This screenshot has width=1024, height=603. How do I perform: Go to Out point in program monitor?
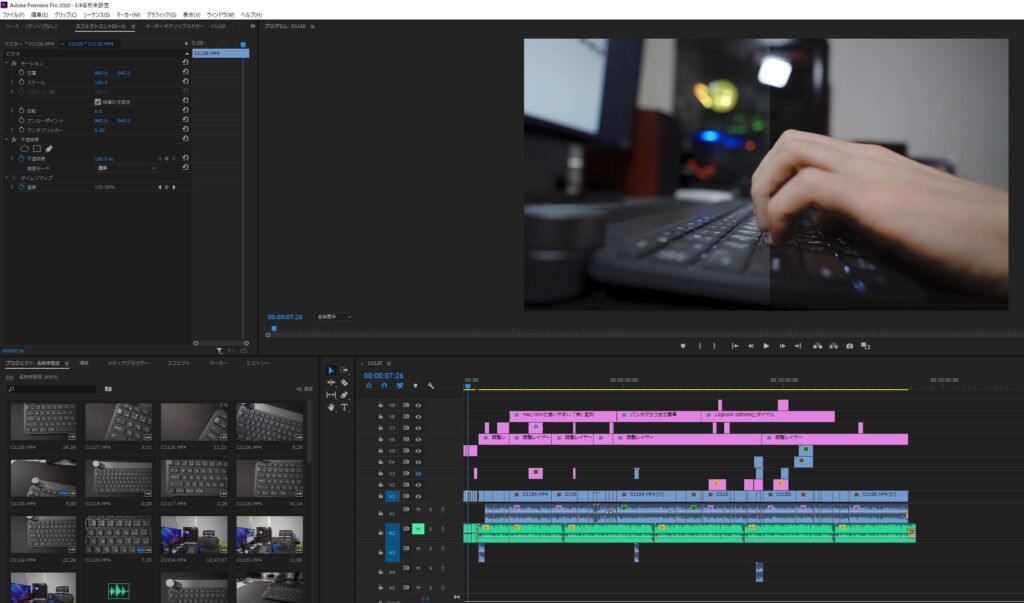click(797, 346)
